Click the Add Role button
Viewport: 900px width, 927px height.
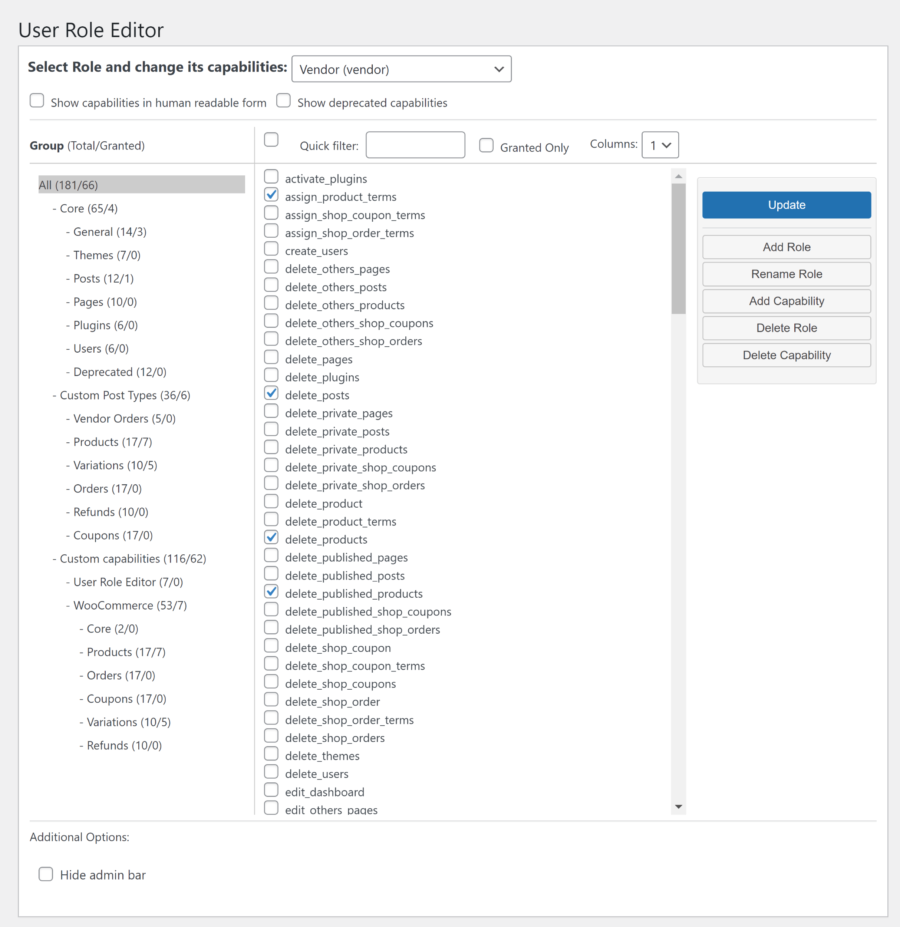[786, 247]
